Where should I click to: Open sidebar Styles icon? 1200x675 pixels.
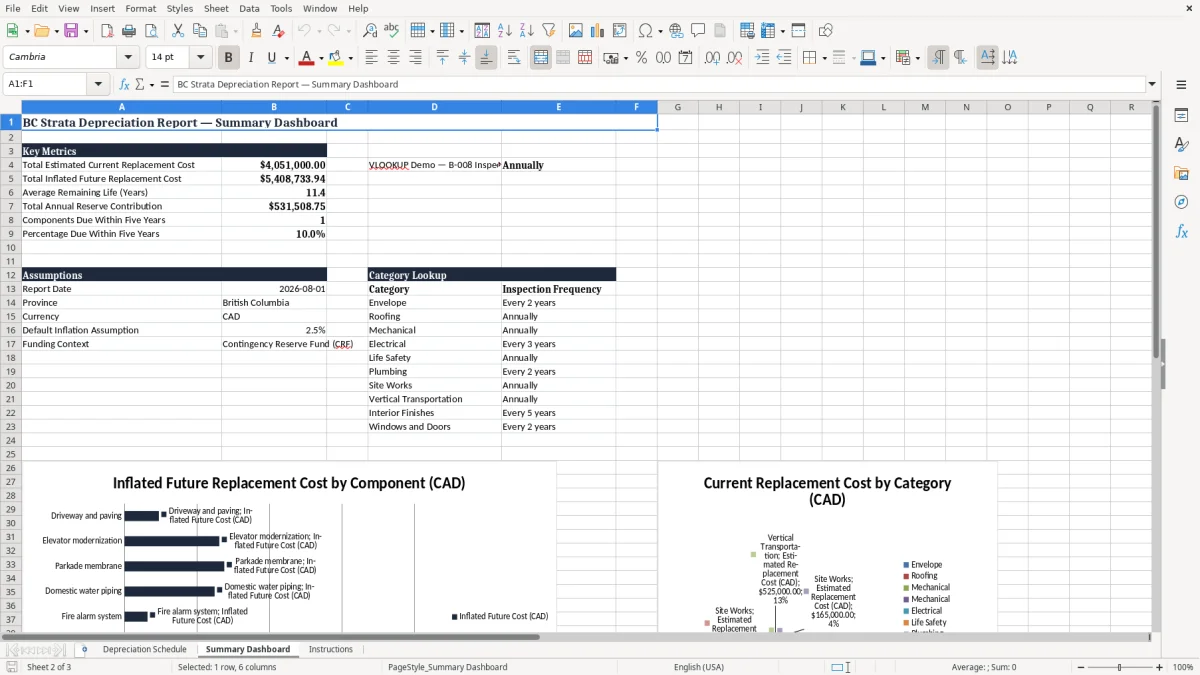[1181, 145]
